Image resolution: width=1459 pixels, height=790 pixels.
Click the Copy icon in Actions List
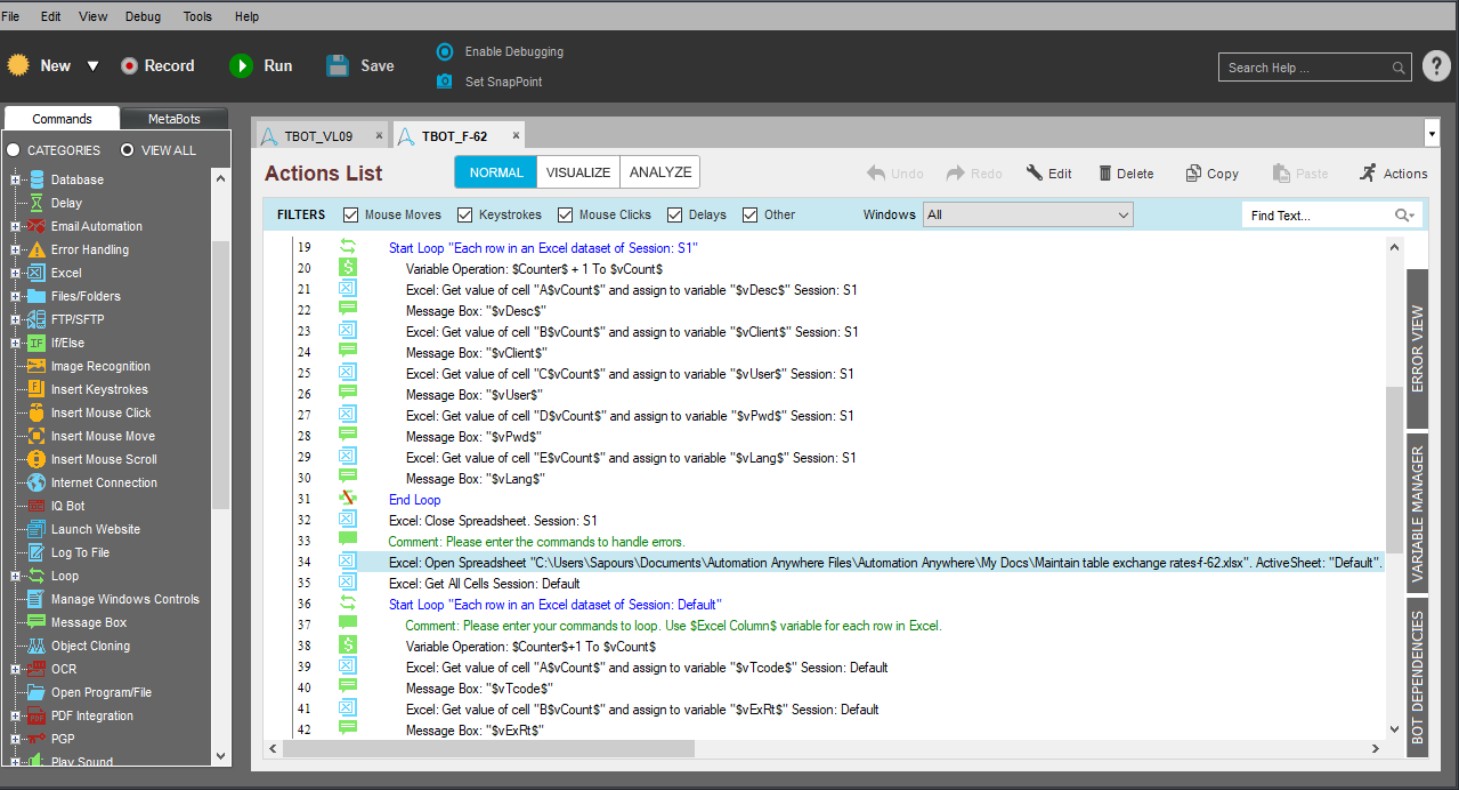coord(1193,174)
